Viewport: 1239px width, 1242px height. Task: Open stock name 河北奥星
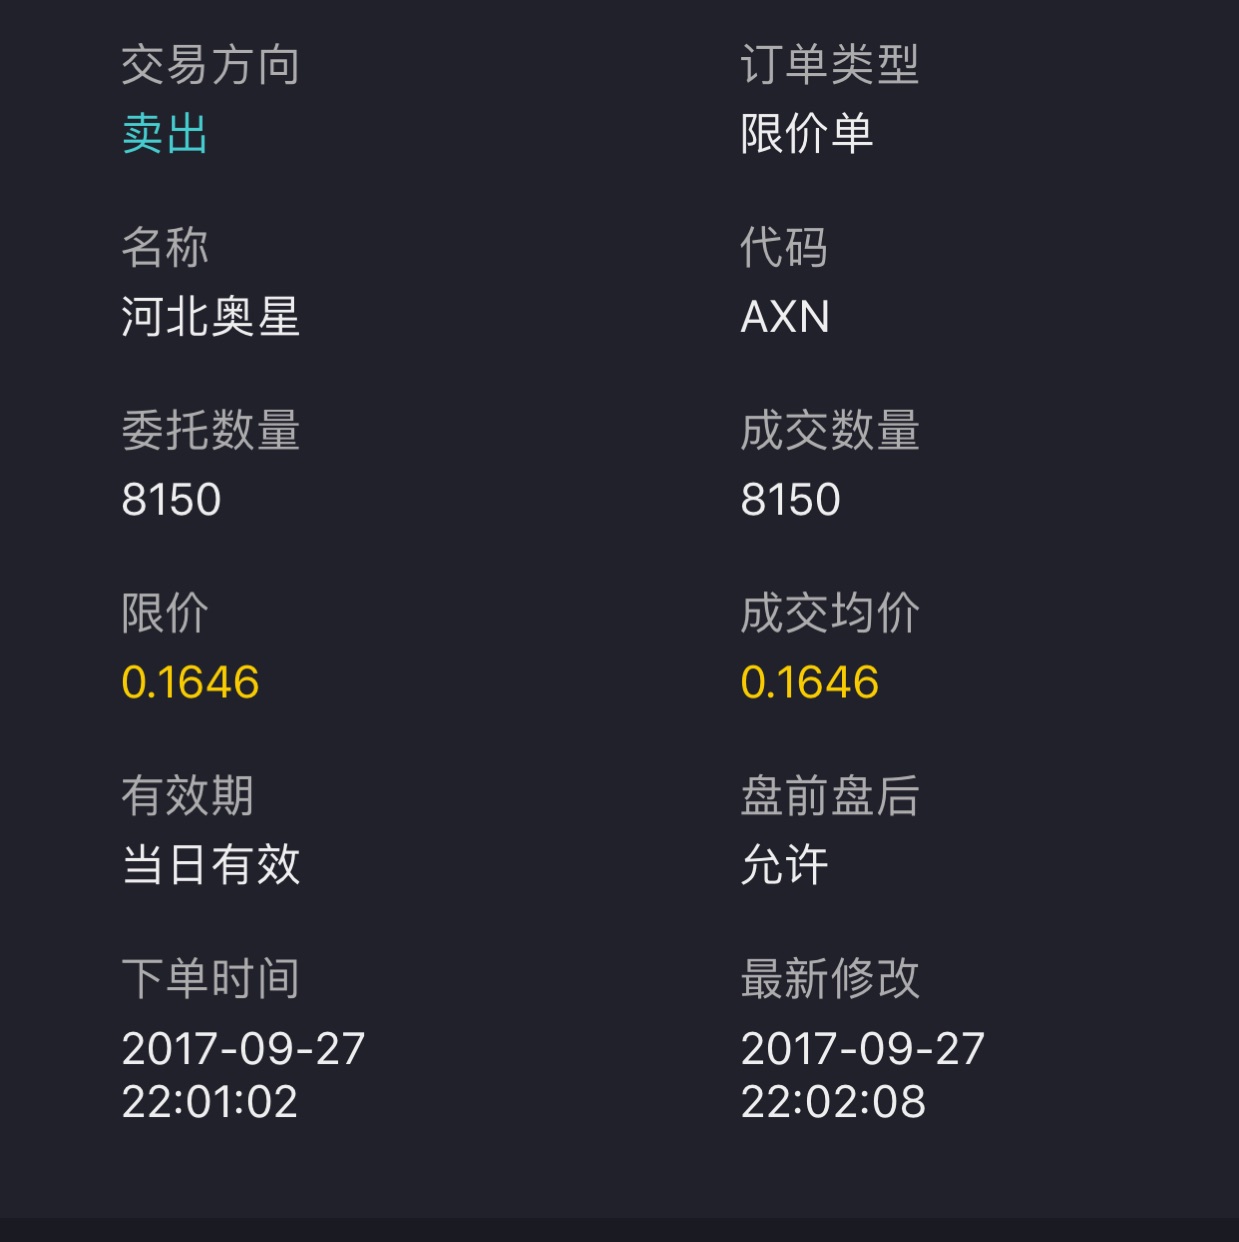pyautogui.click(x=211, y=317)
